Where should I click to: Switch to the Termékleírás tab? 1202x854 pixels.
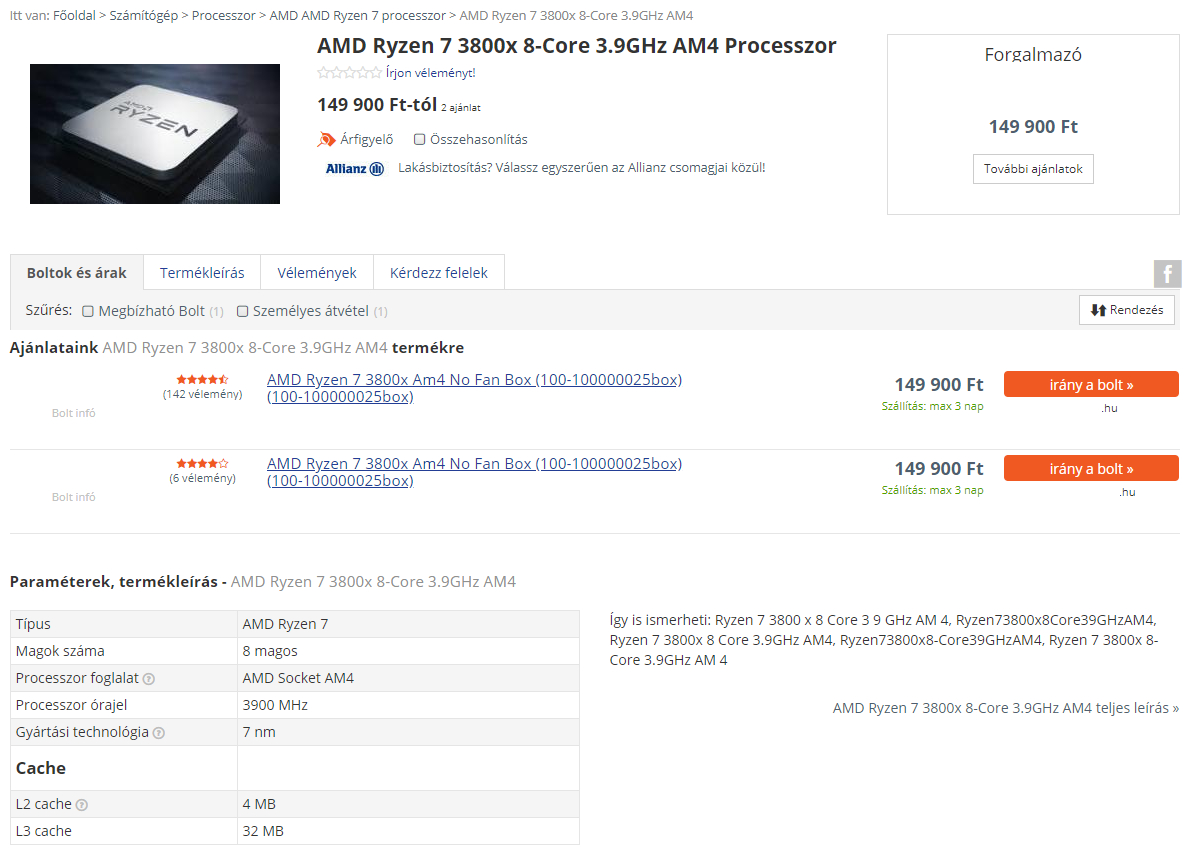[x=202, y=273]
